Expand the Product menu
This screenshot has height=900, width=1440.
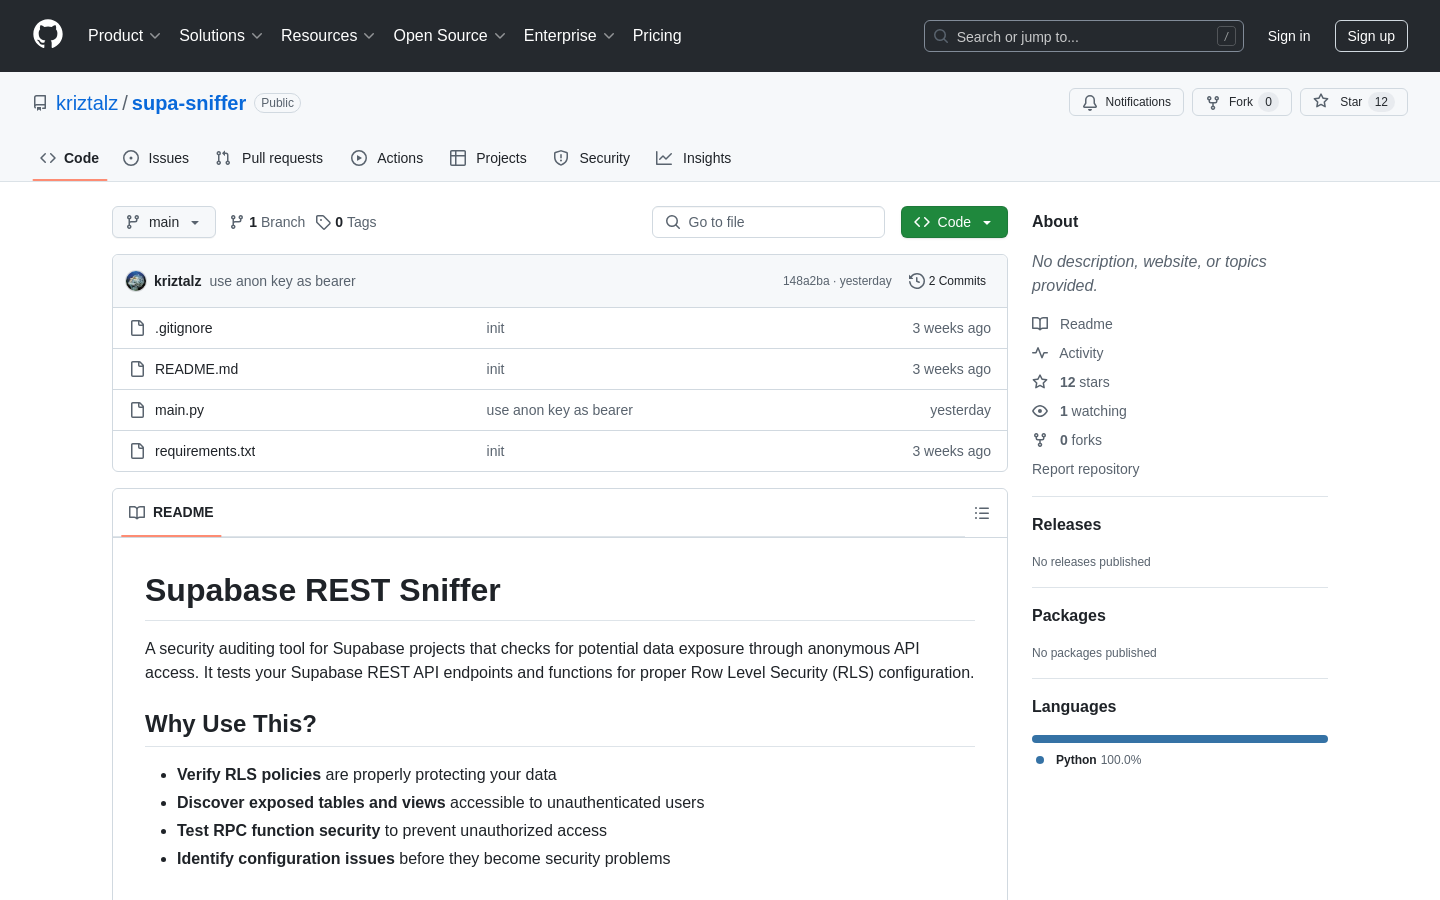124,35
